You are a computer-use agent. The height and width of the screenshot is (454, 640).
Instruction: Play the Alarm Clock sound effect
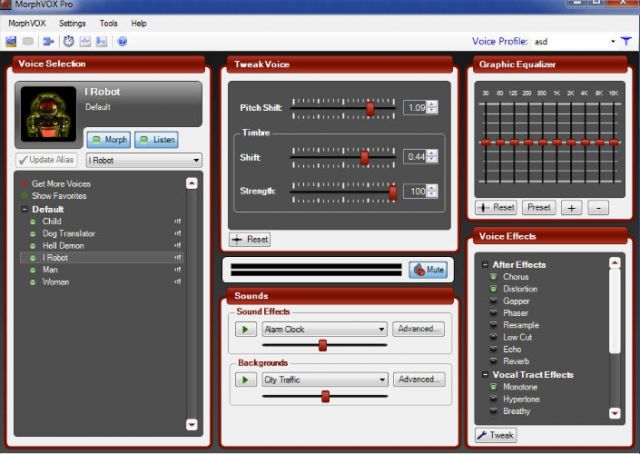[246, 329]
